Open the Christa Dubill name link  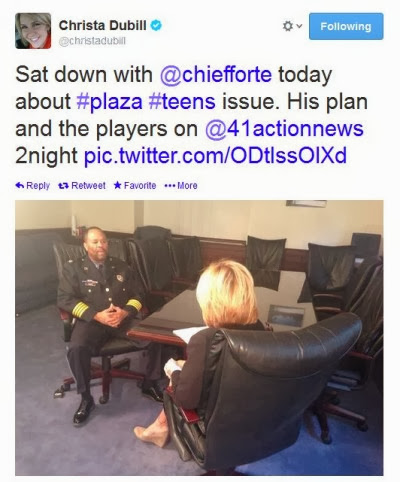103,25
